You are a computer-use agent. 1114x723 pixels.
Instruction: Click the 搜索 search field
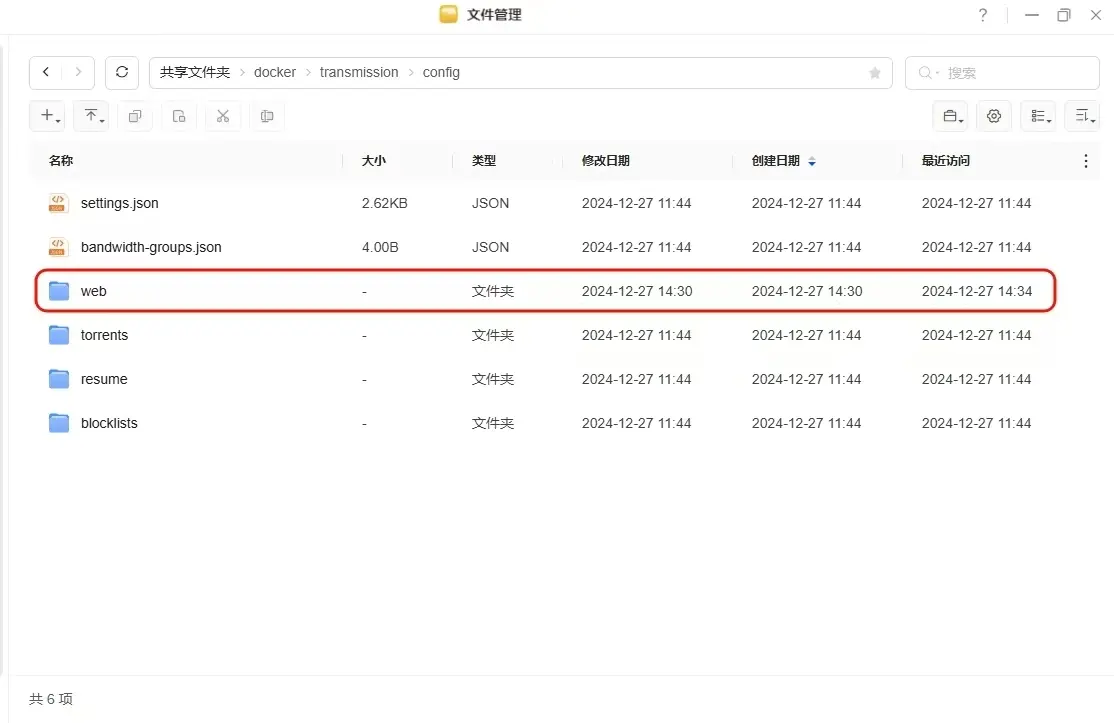pos(1010,73)
